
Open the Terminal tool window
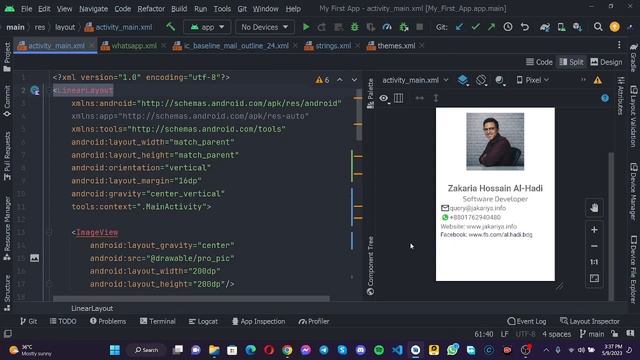coord(158,321)
